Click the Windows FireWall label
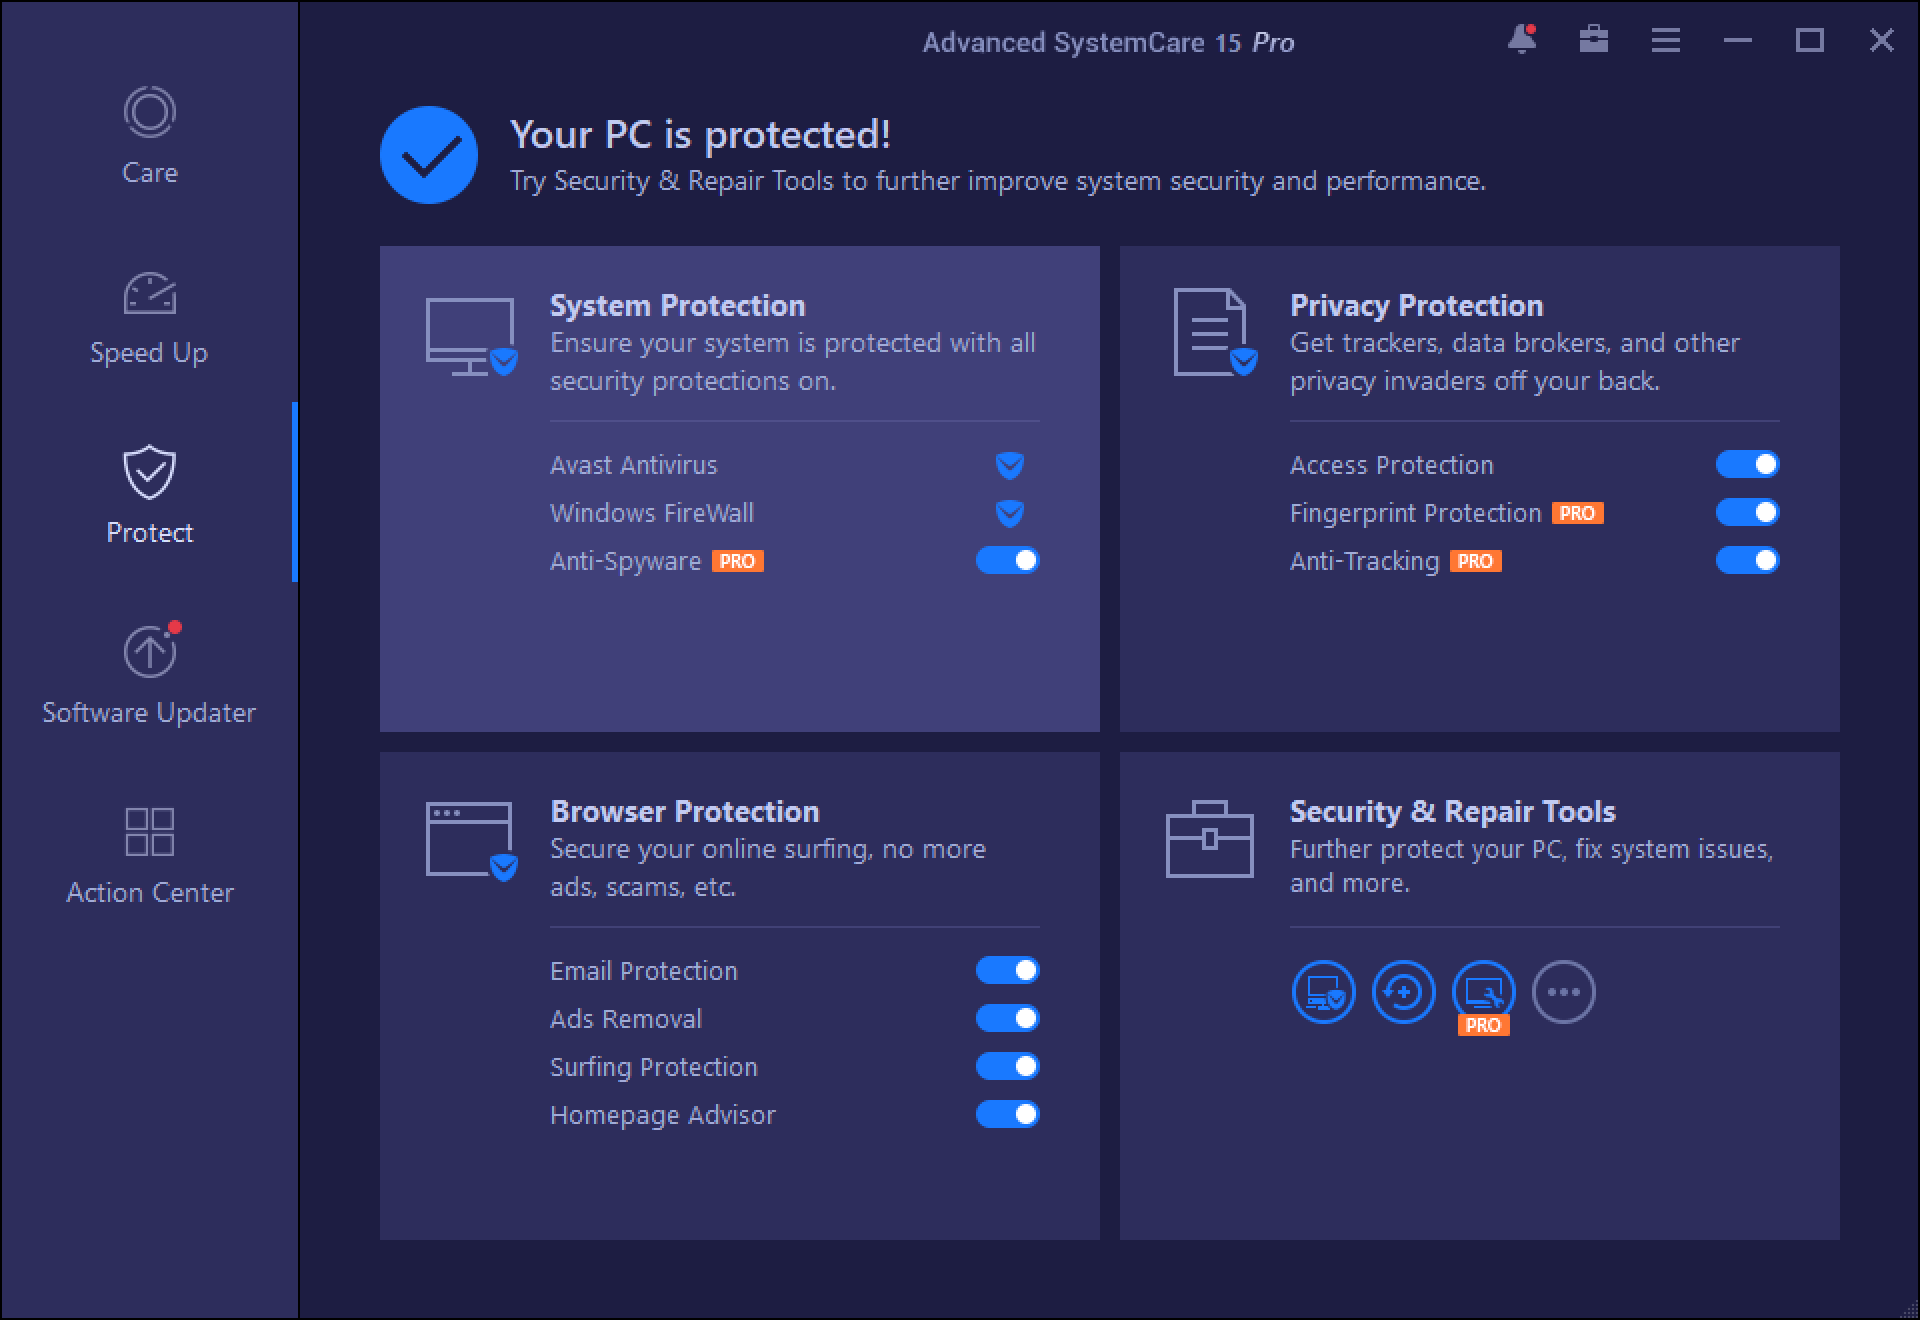Viewport: 1920px width, 1320px height. coord(652,513)
